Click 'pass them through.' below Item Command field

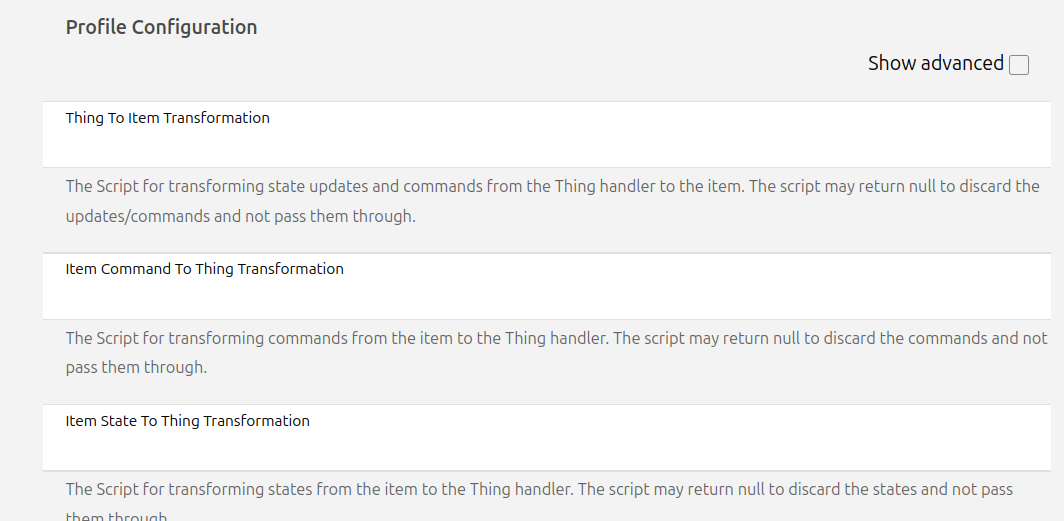coord(136,367)
